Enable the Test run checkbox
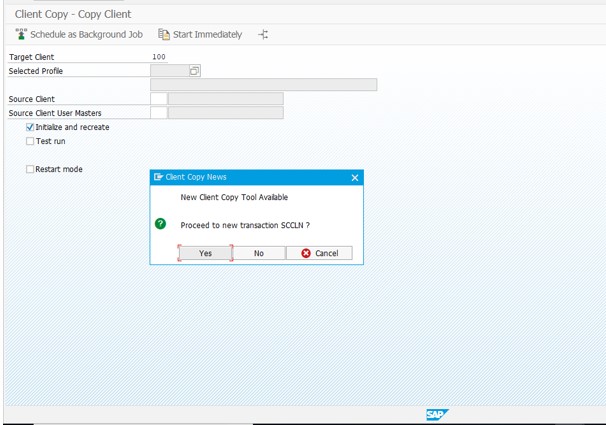Screen dimensions: 606x425 (30, 141)
